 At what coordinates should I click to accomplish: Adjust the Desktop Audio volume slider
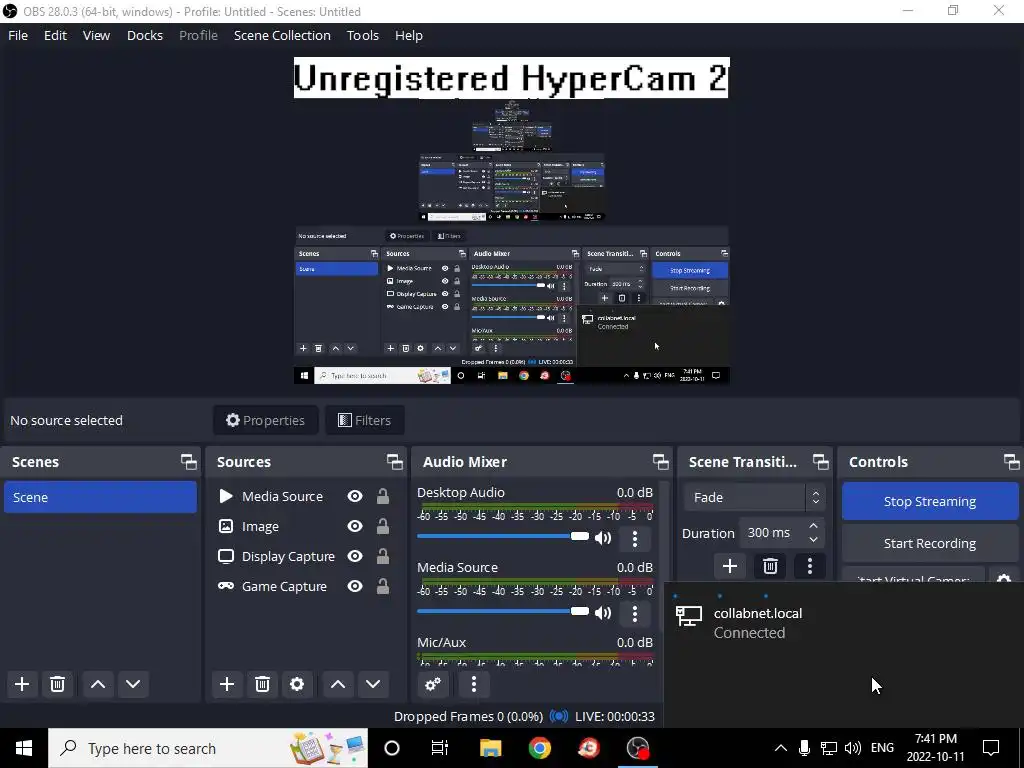pyautogui.click(x=503, y=536)
